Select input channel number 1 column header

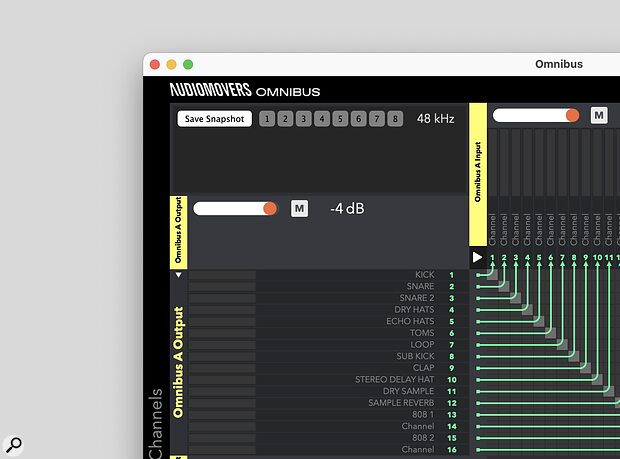(492, 258)
